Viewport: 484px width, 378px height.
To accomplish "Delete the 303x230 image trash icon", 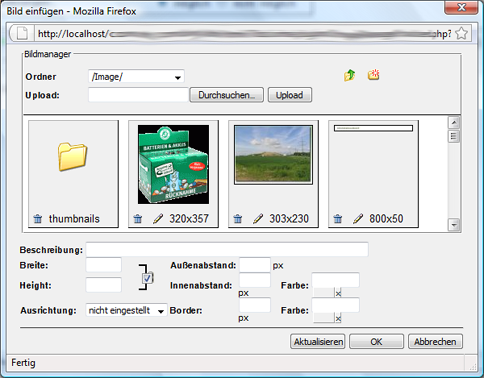I will tap(238, 219).
